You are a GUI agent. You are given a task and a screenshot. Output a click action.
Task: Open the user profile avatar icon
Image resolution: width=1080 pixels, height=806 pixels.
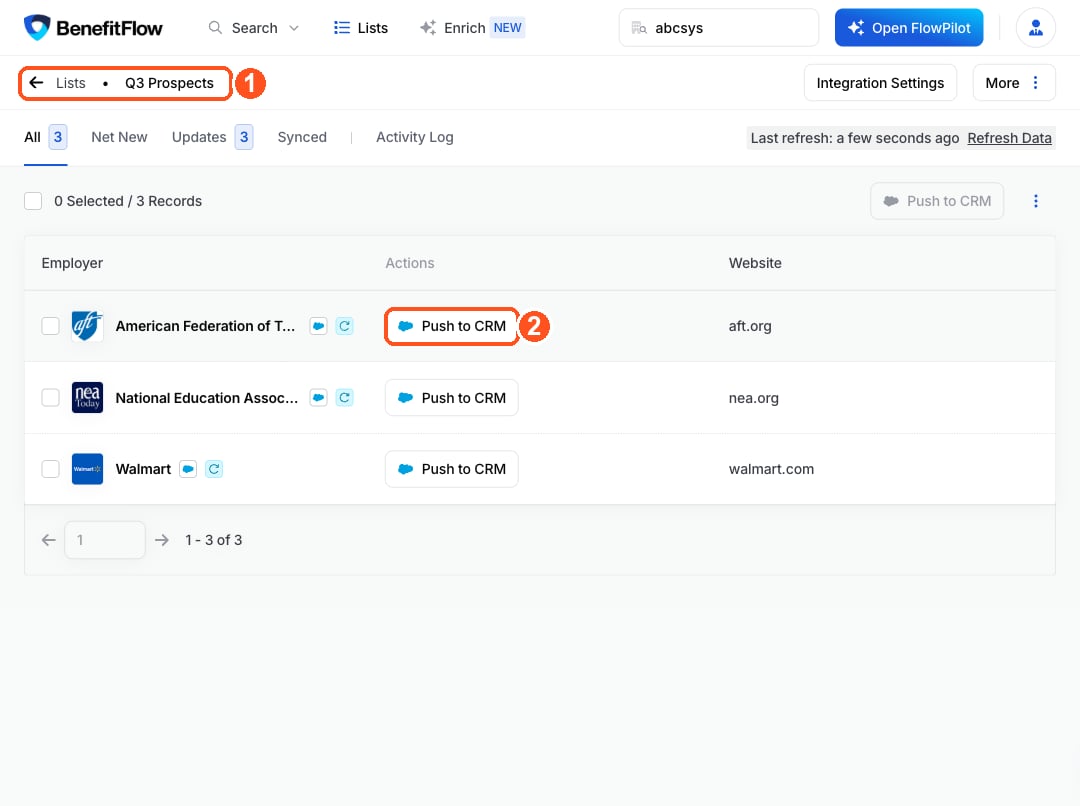pyautogui.click(x=1035, y=28)
